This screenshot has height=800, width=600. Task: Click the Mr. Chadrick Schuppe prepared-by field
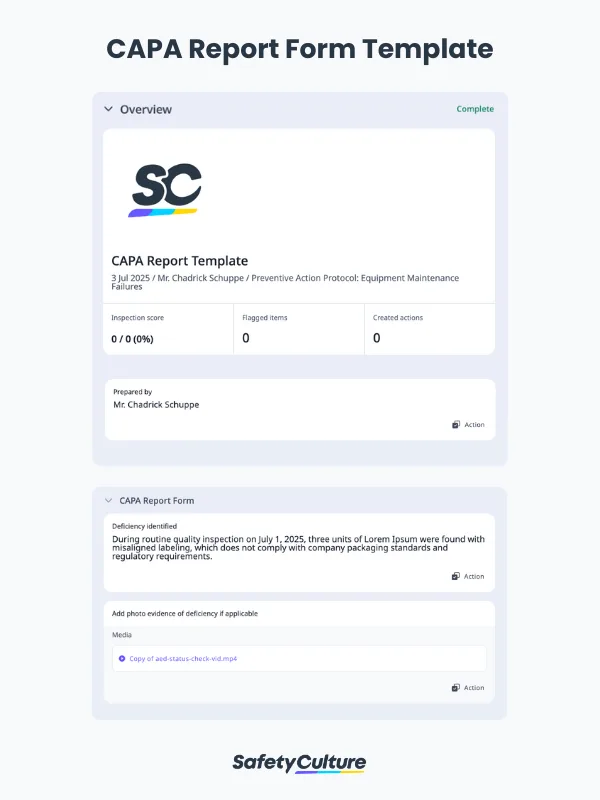pyautogui.click(x=156, y=405)
